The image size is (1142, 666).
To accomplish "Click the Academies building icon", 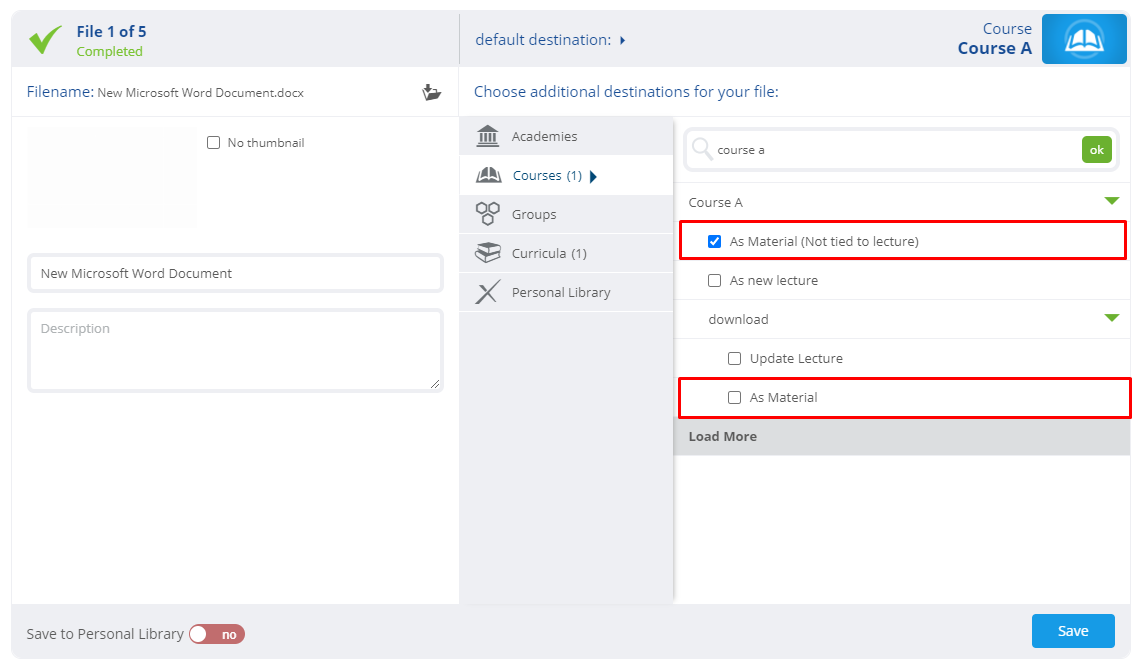I will pos(487,136).
